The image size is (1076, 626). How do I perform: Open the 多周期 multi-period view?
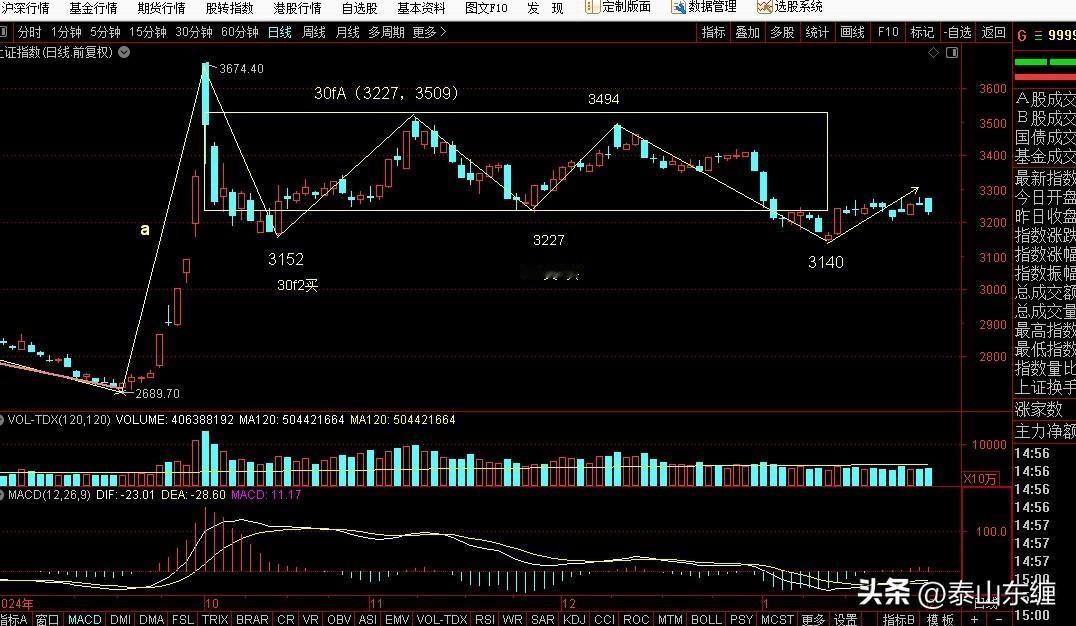pyautogui.click(x=386, y=32)
